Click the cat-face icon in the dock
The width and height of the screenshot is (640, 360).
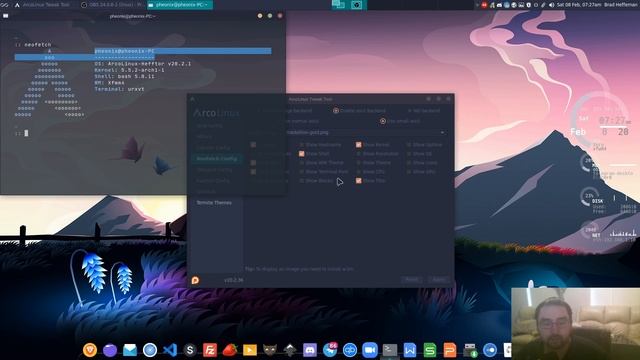coord(270,350)
